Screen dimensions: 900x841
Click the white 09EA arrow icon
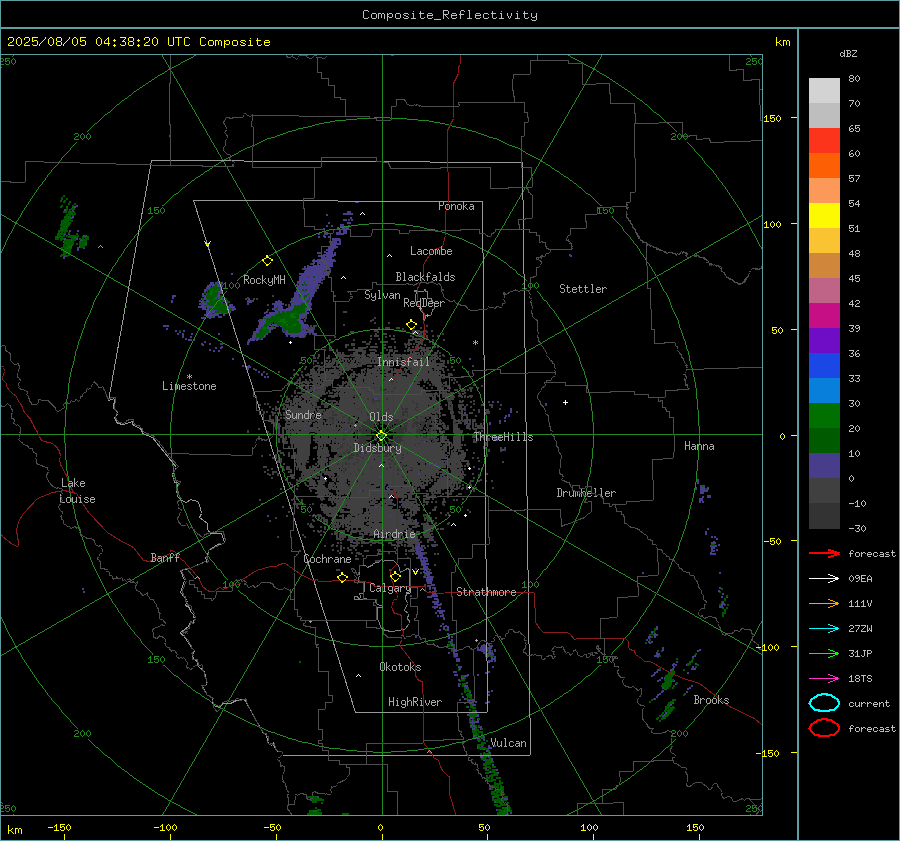[x=824, y=579]
